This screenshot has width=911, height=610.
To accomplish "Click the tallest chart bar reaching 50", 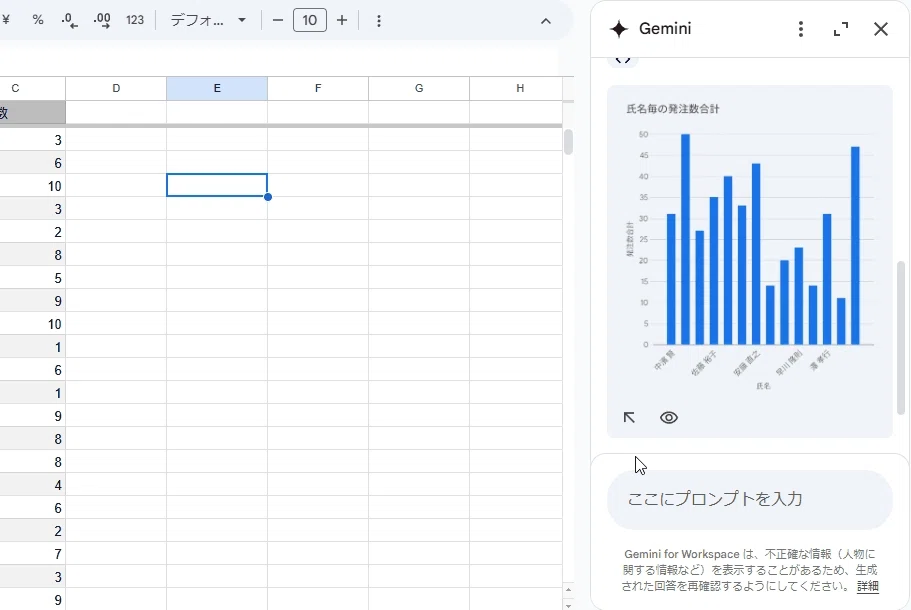I will tap(686, 239).
